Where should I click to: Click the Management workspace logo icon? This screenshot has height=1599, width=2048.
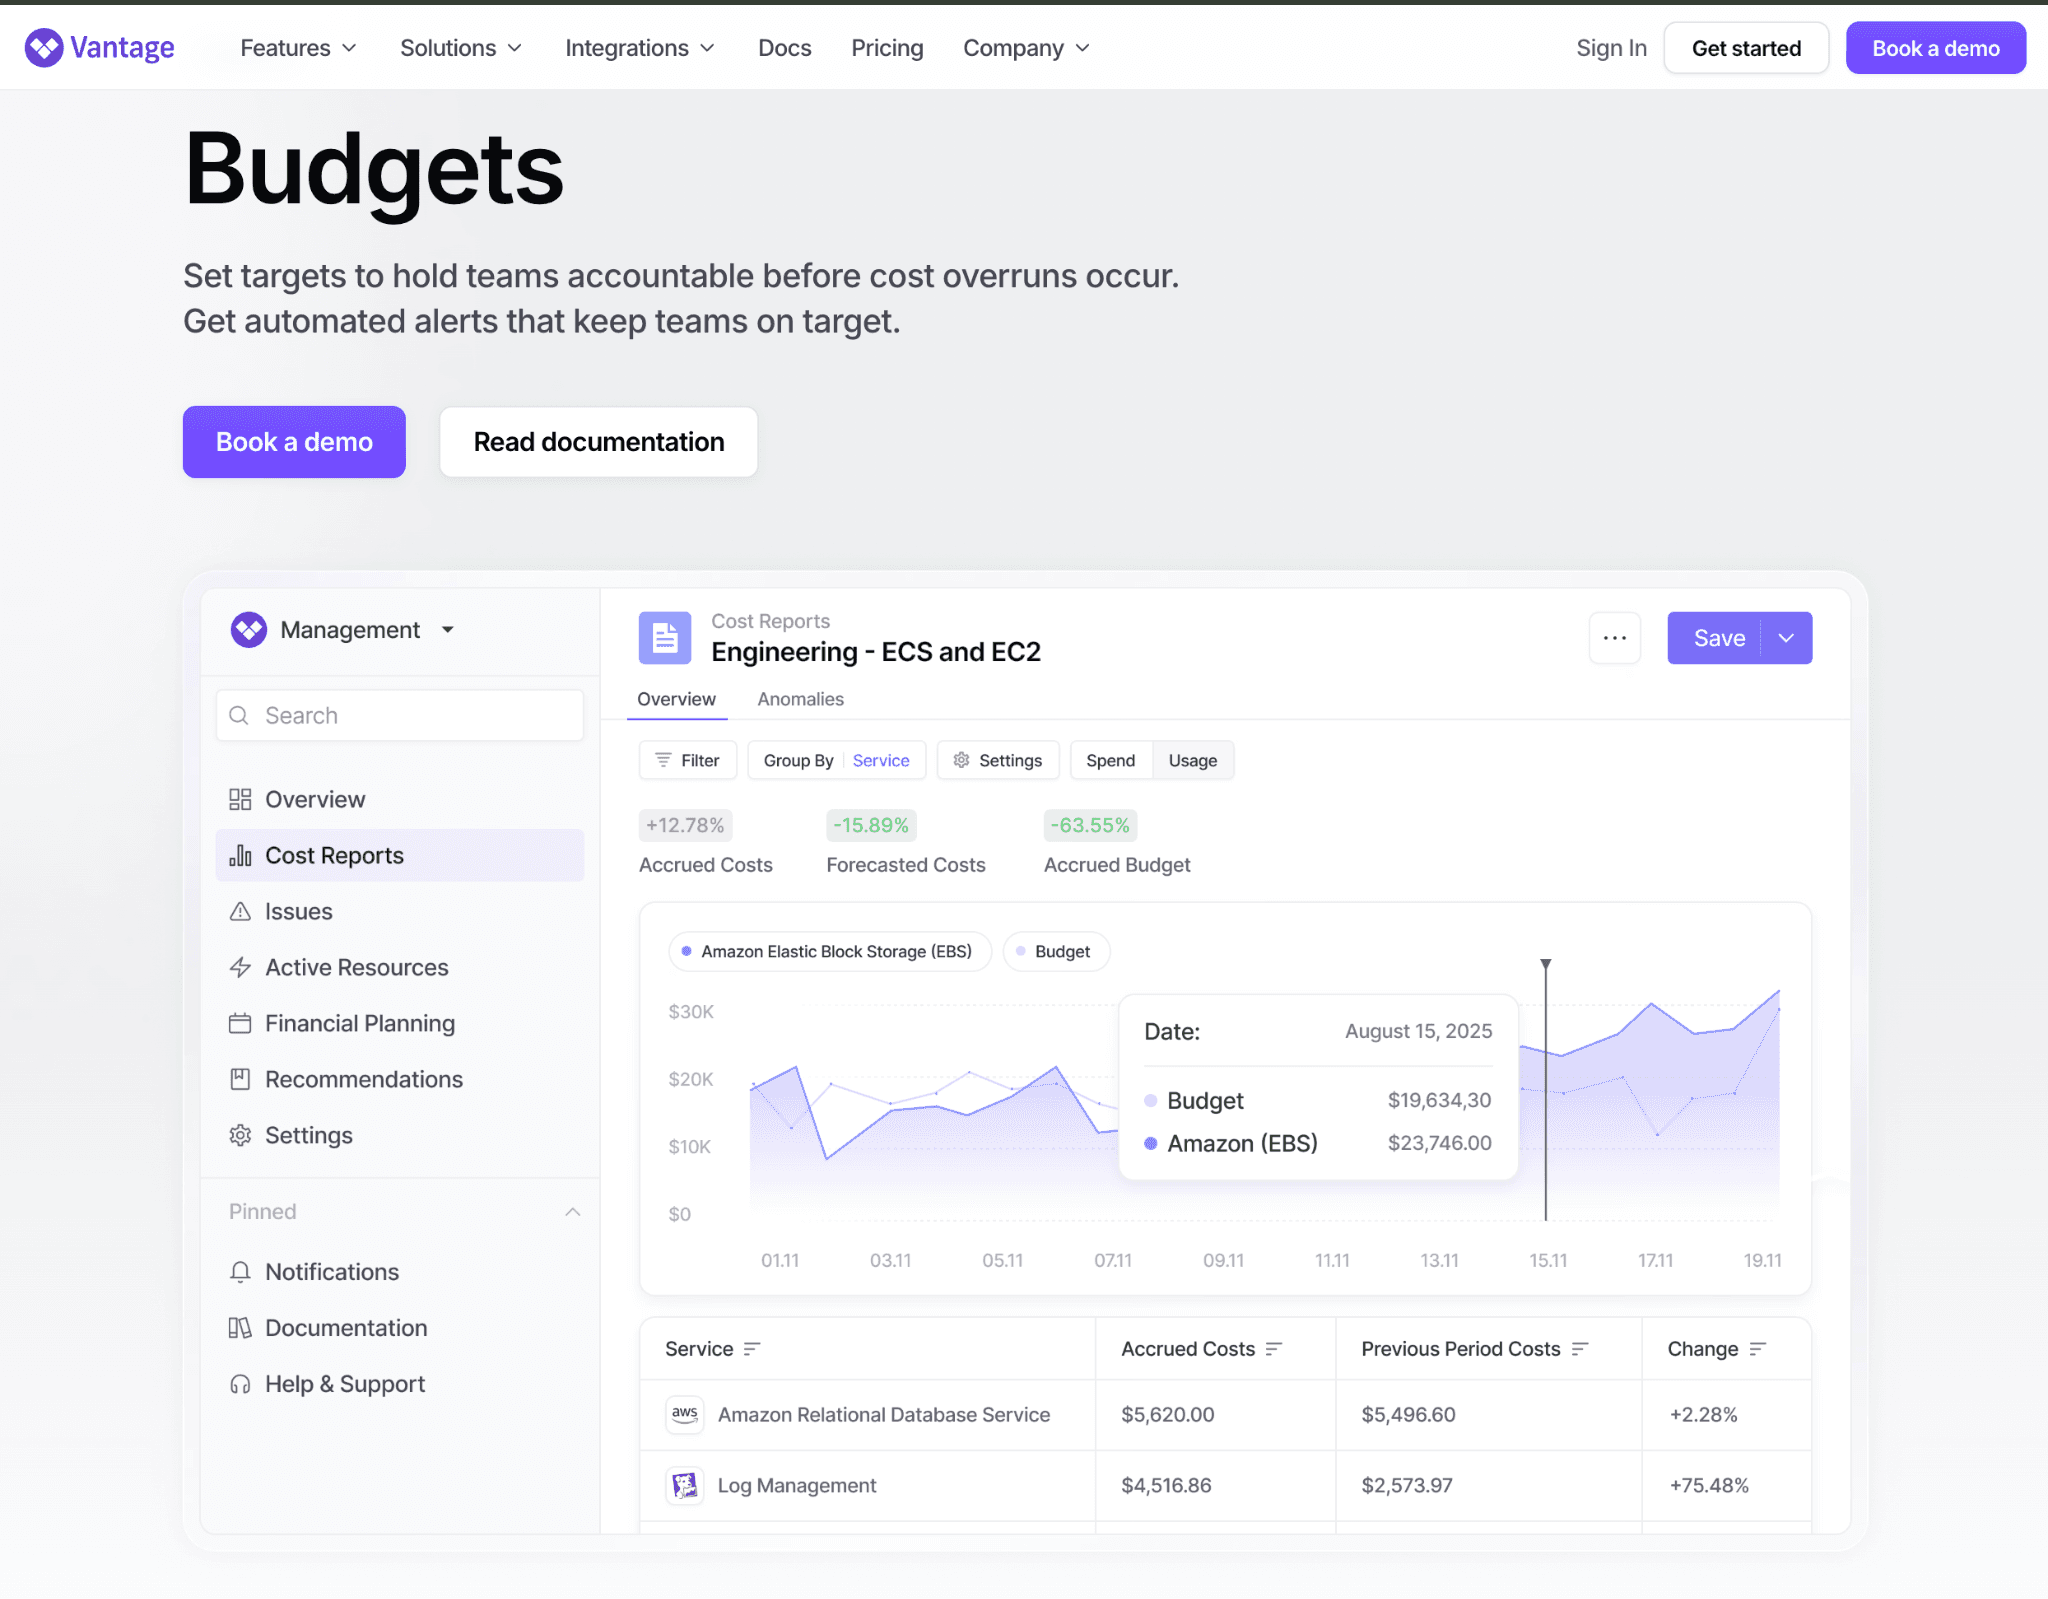pyautogui.click(x=249, y=630)
